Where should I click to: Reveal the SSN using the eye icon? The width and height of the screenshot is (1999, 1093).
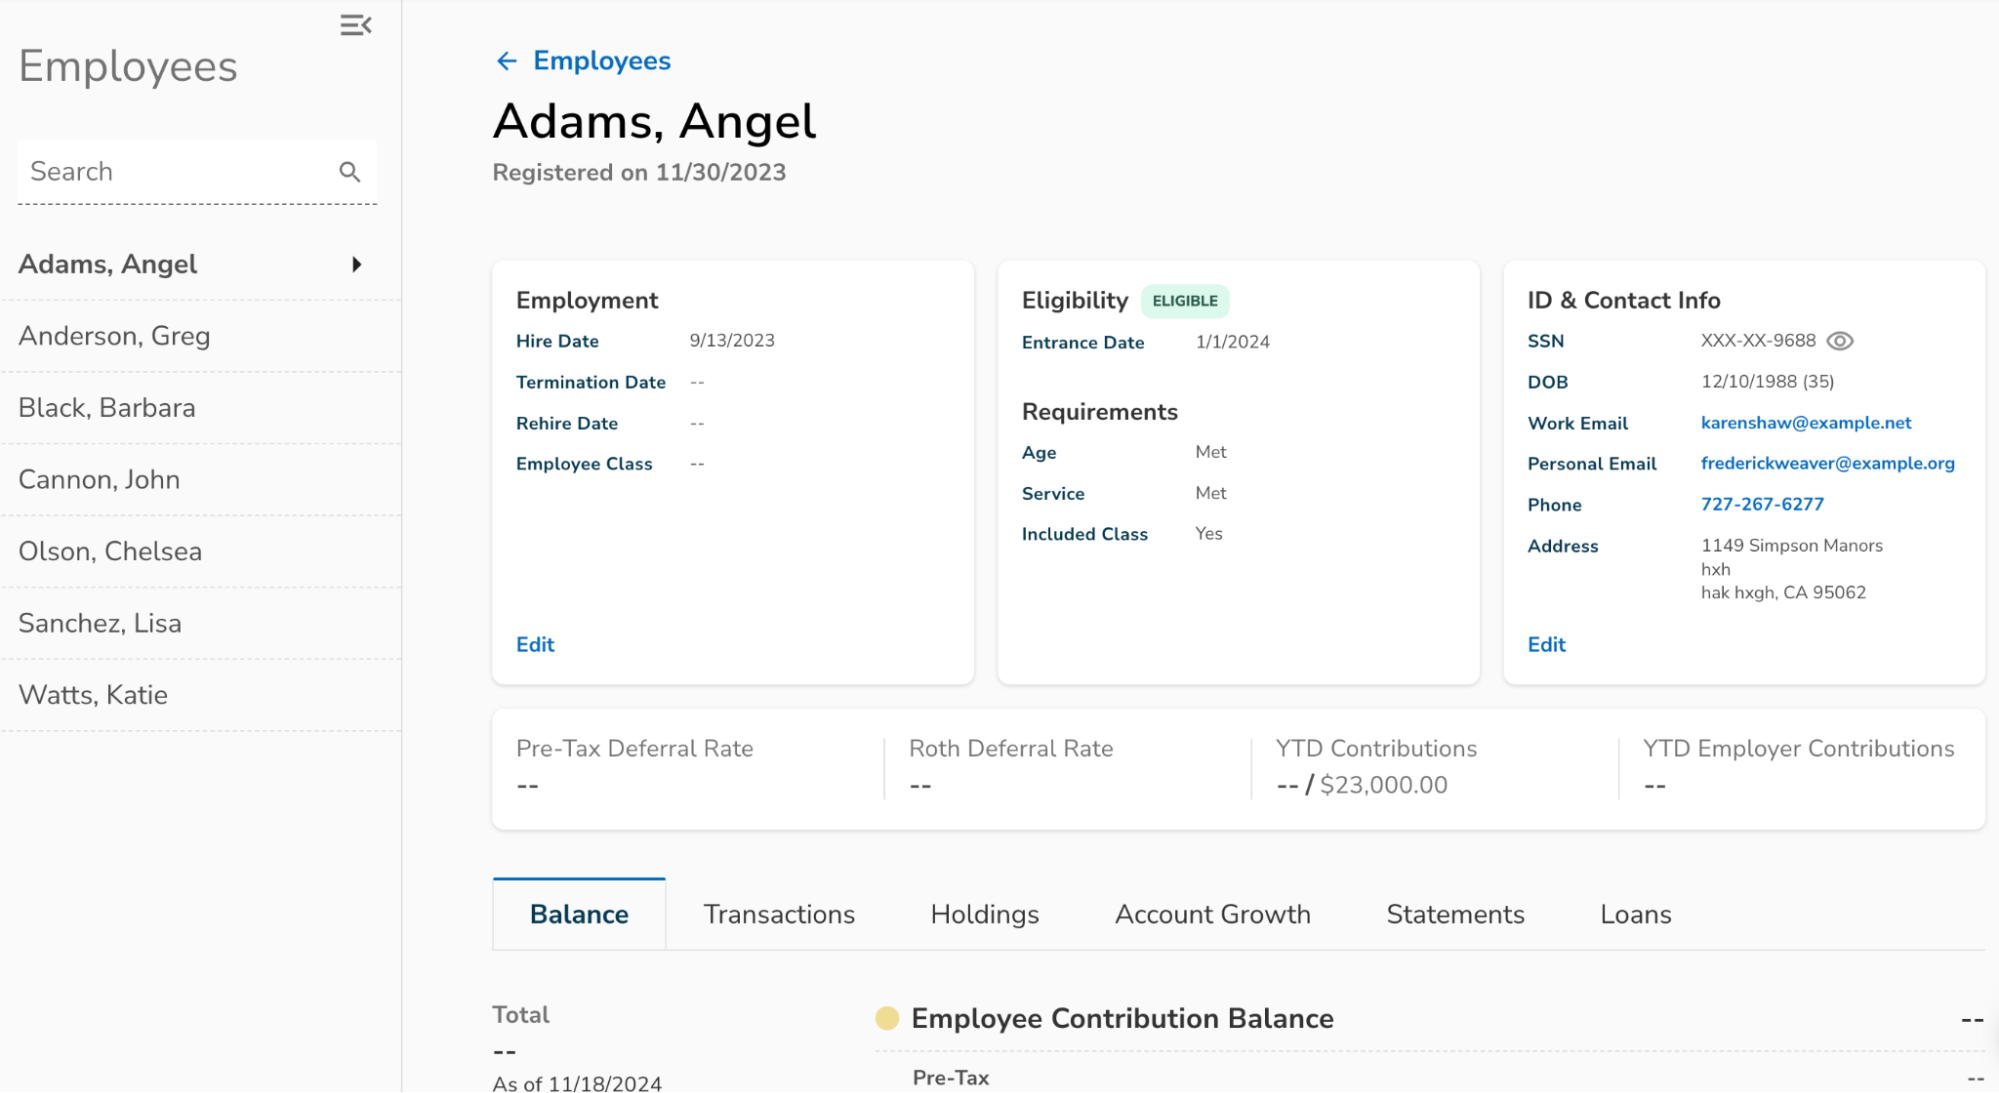point(1839,341)
